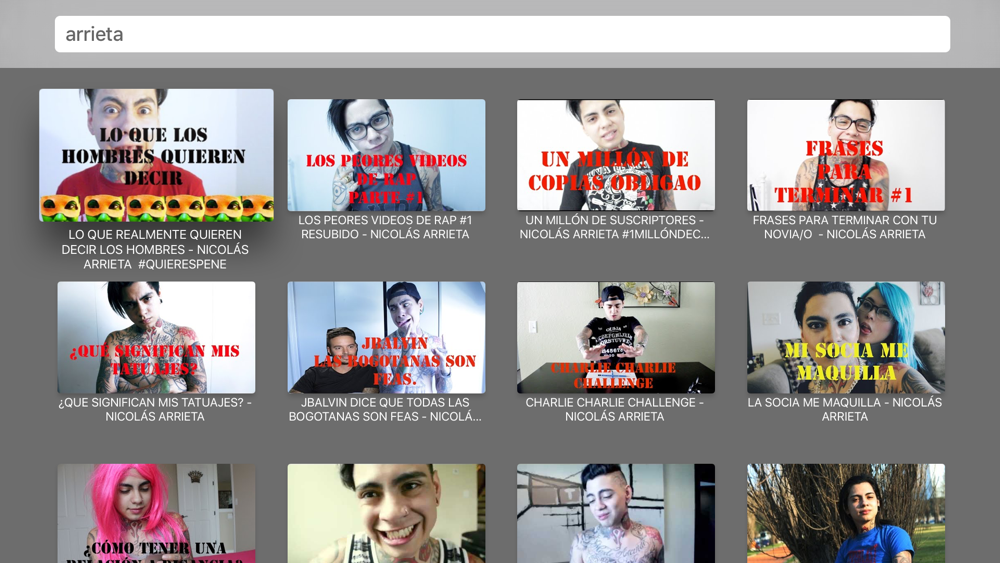The width and height of the screenshot is (1000, 563).
Task: Select the 'Mi socia me maquilla' thumbnail
Action: (x=845, y=337)
